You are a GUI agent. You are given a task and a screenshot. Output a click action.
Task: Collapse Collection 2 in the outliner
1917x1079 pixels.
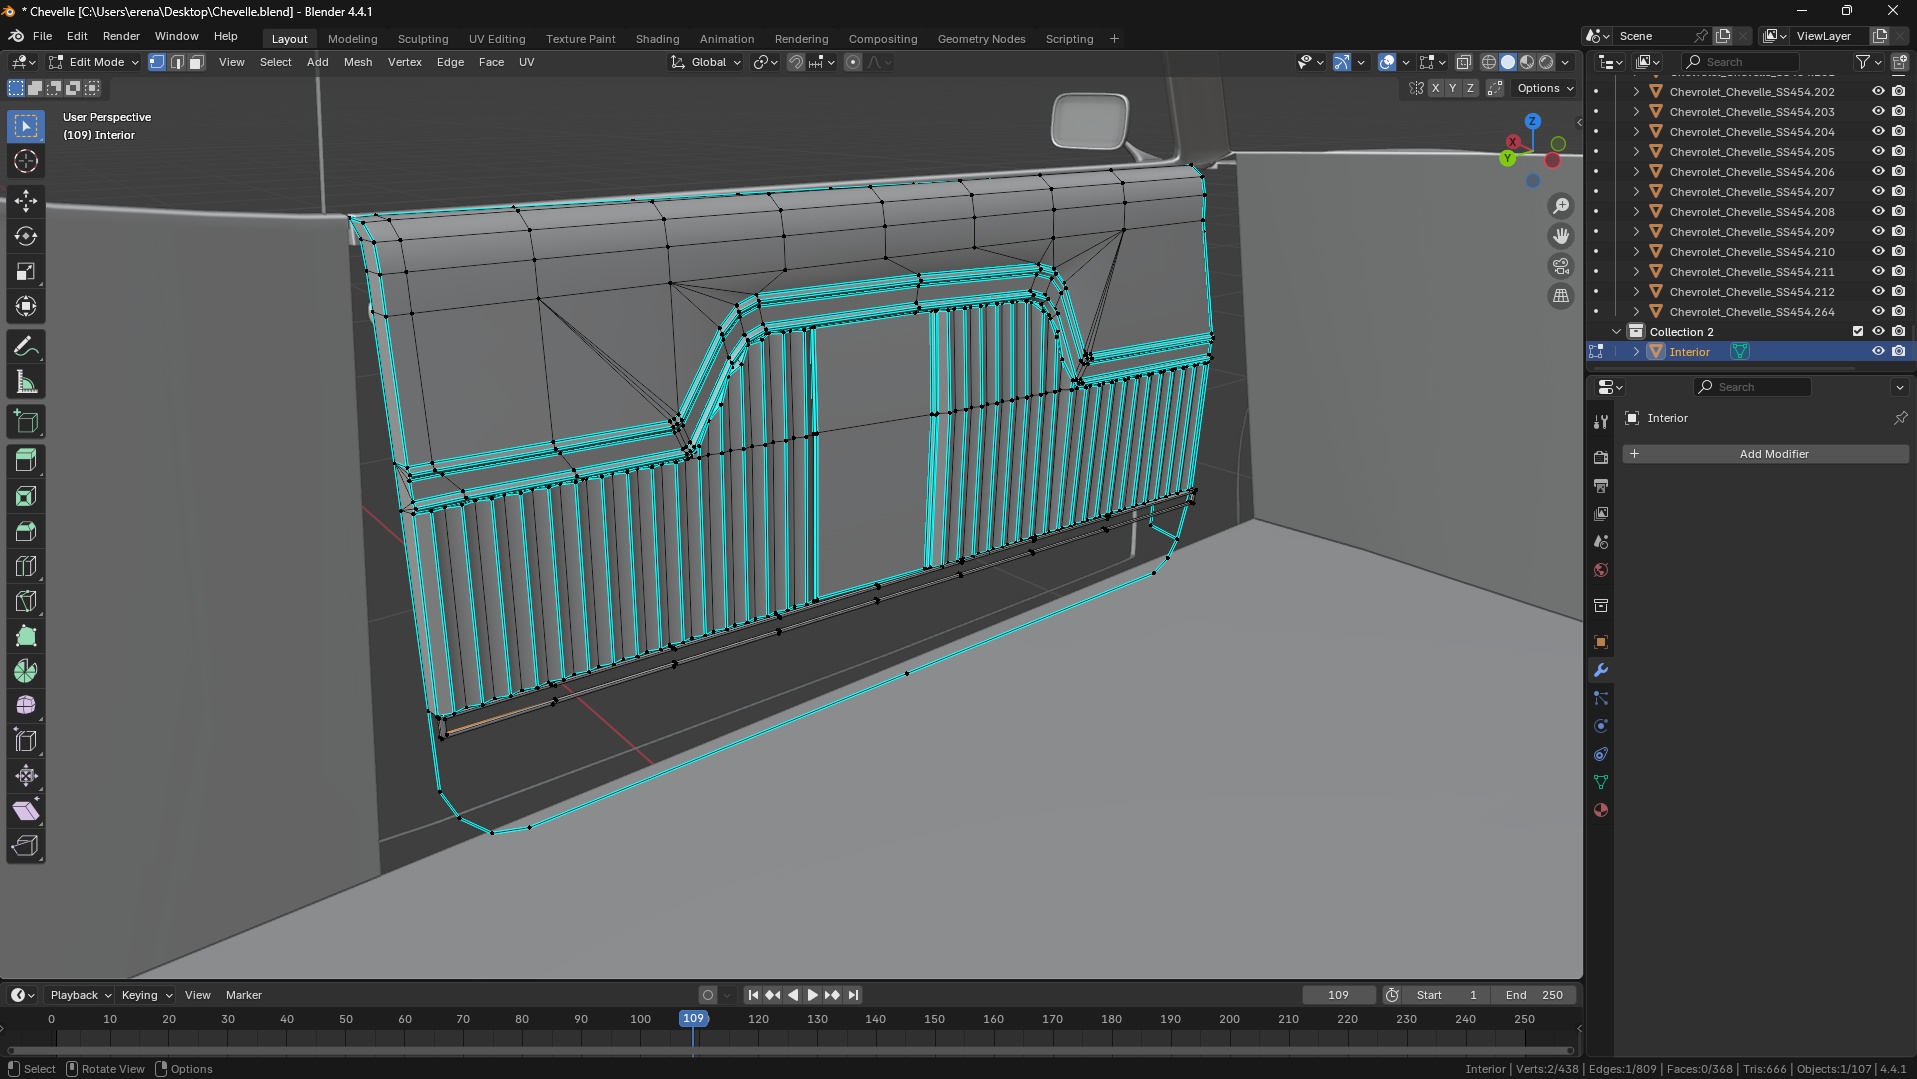click(x=1616, y=332)
